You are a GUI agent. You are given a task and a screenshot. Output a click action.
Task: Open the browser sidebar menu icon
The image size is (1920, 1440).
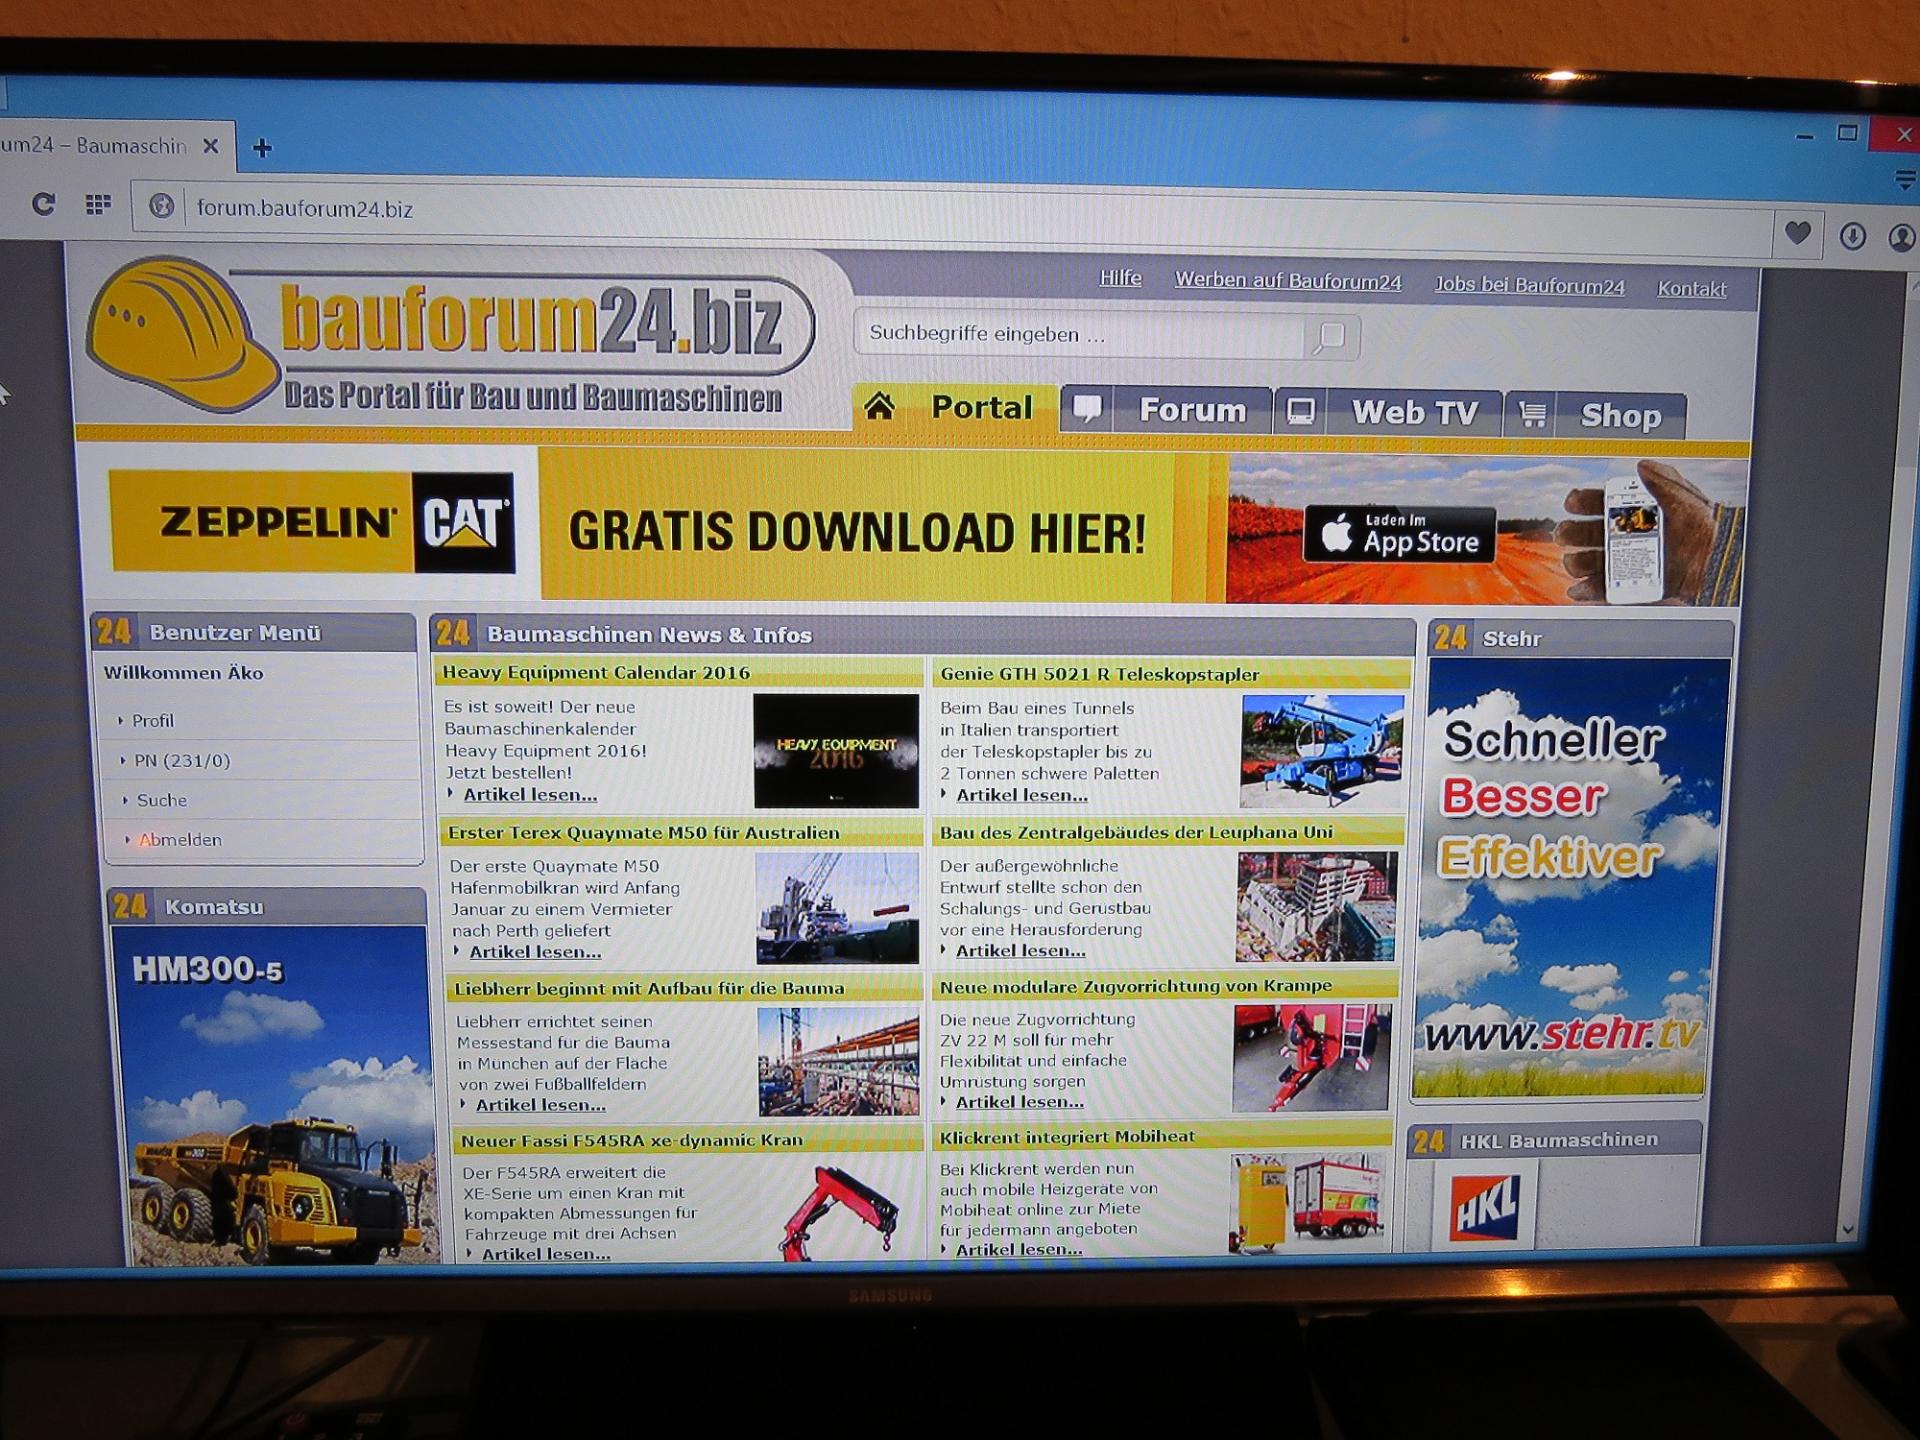coord(1905,181)
